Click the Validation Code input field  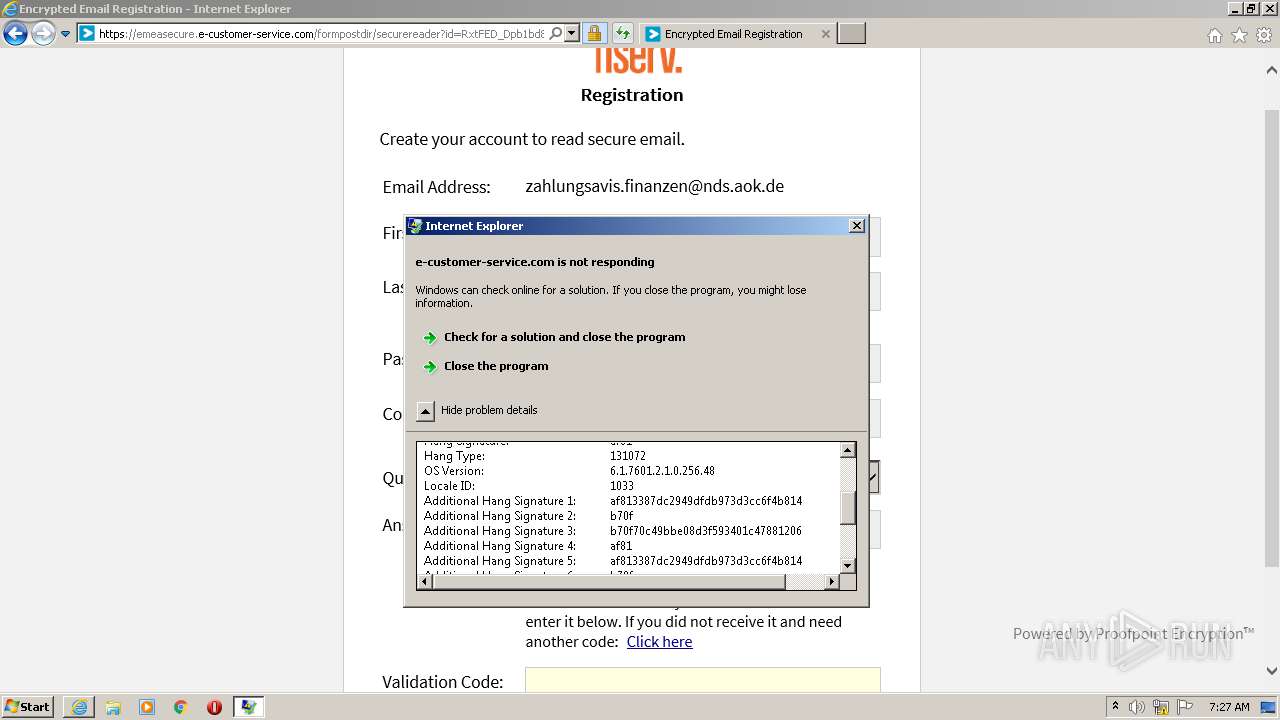[703, 680]
